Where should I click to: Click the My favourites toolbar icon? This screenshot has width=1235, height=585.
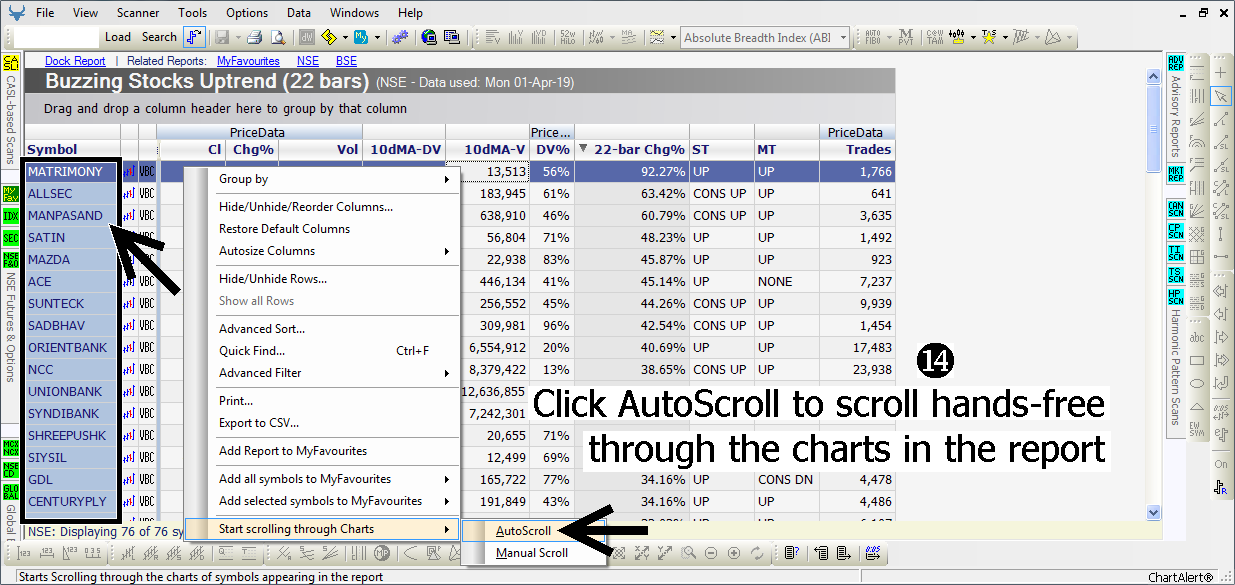pos(361,37)
